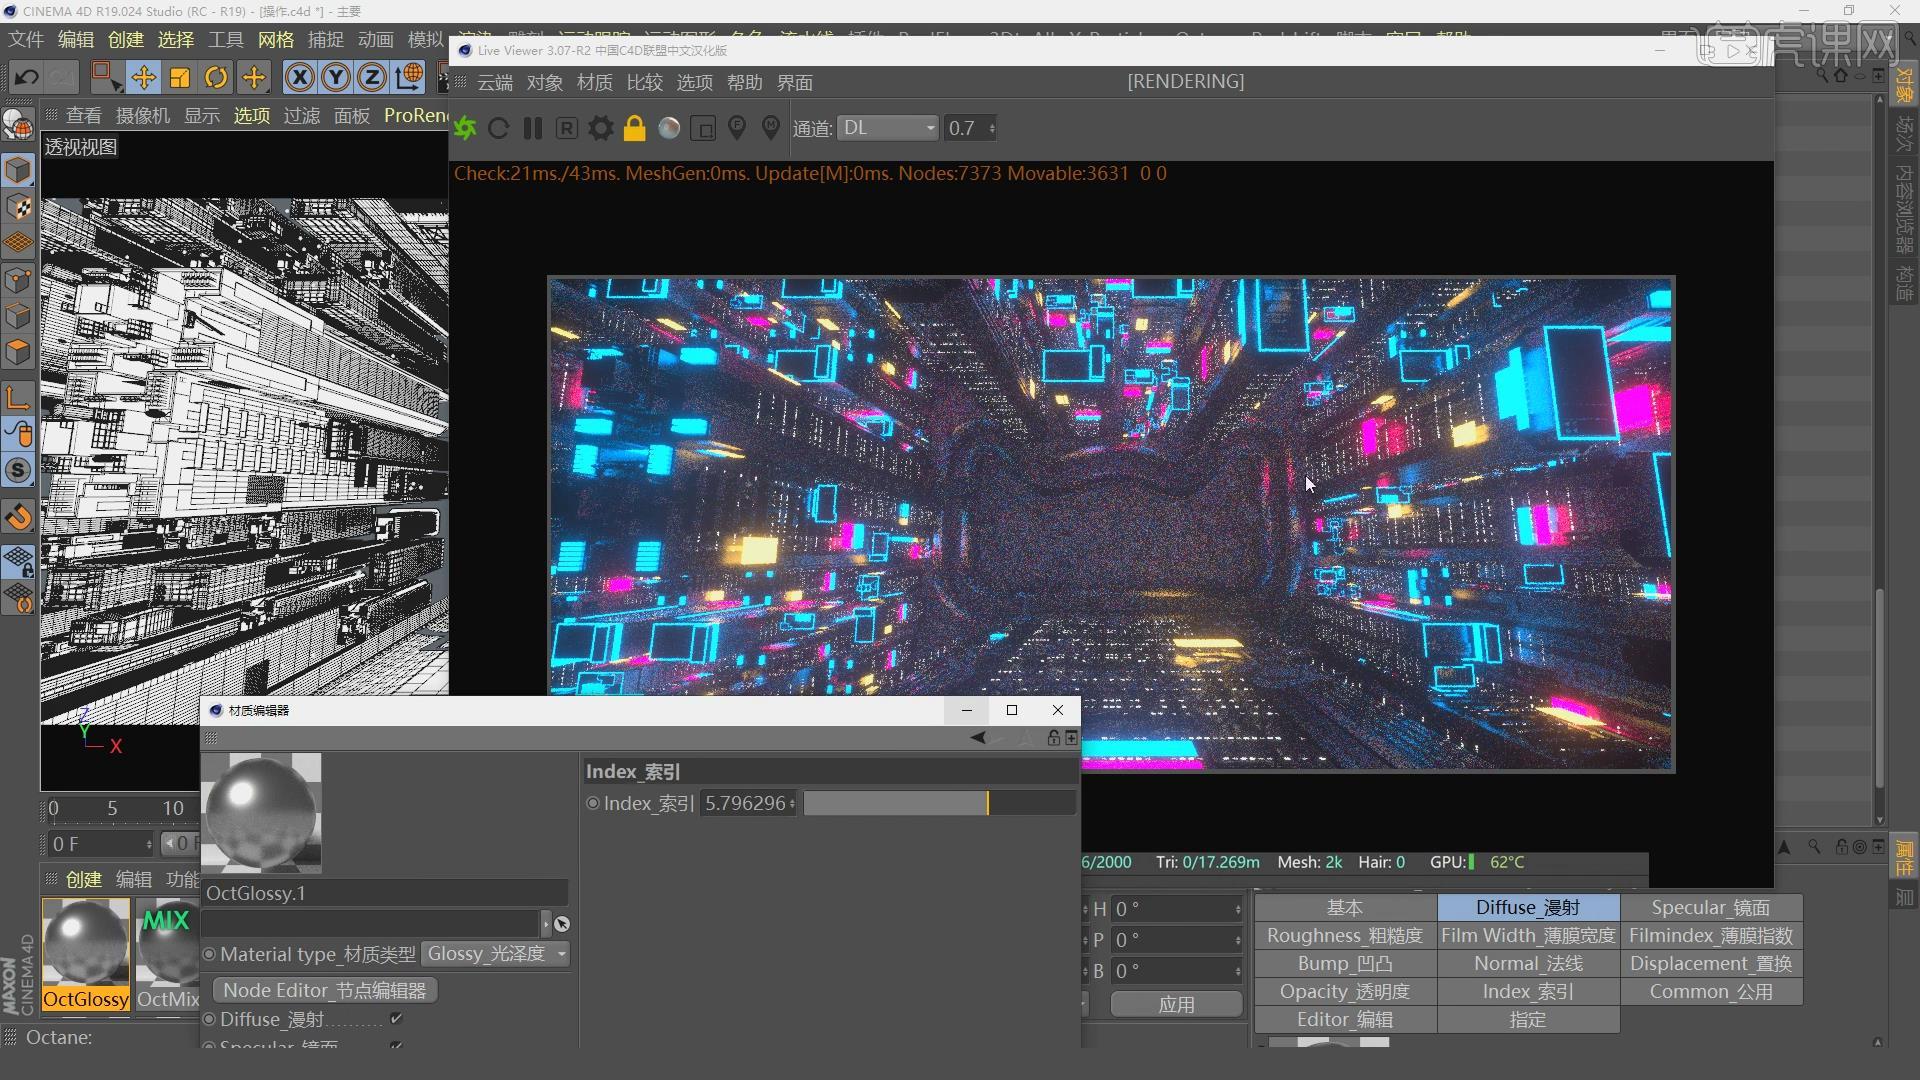Image resolution: width=1920 pixels, height=1080 pixels.
Task: Click the Index value stepper arrows
Action: tap(792, 803)
